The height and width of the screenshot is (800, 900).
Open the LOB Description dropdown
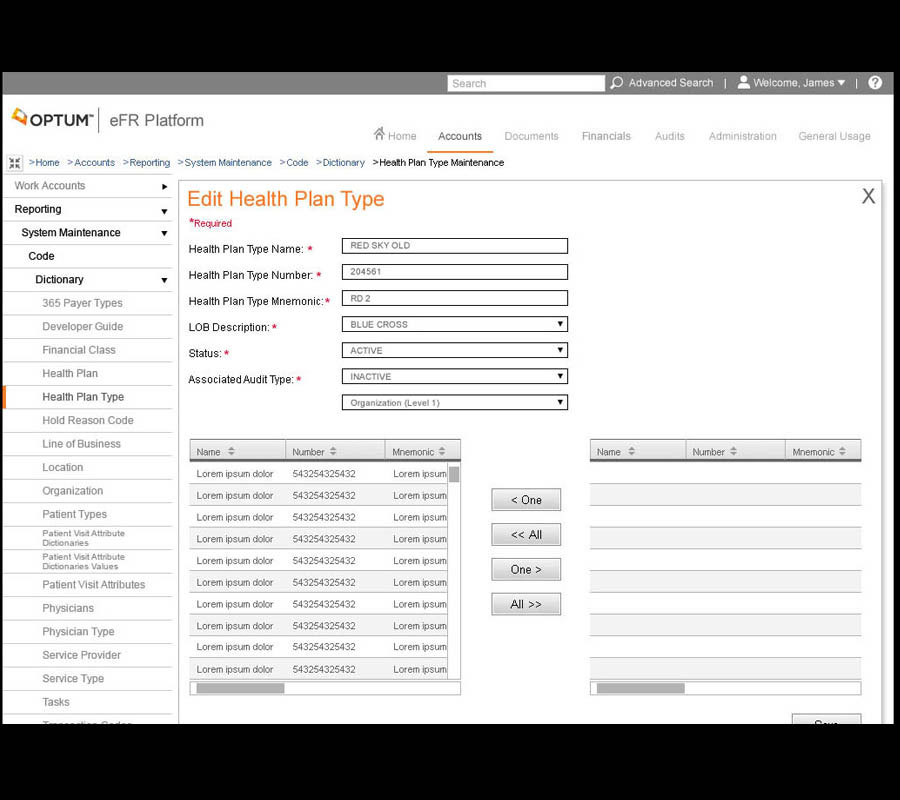(560, 324)
